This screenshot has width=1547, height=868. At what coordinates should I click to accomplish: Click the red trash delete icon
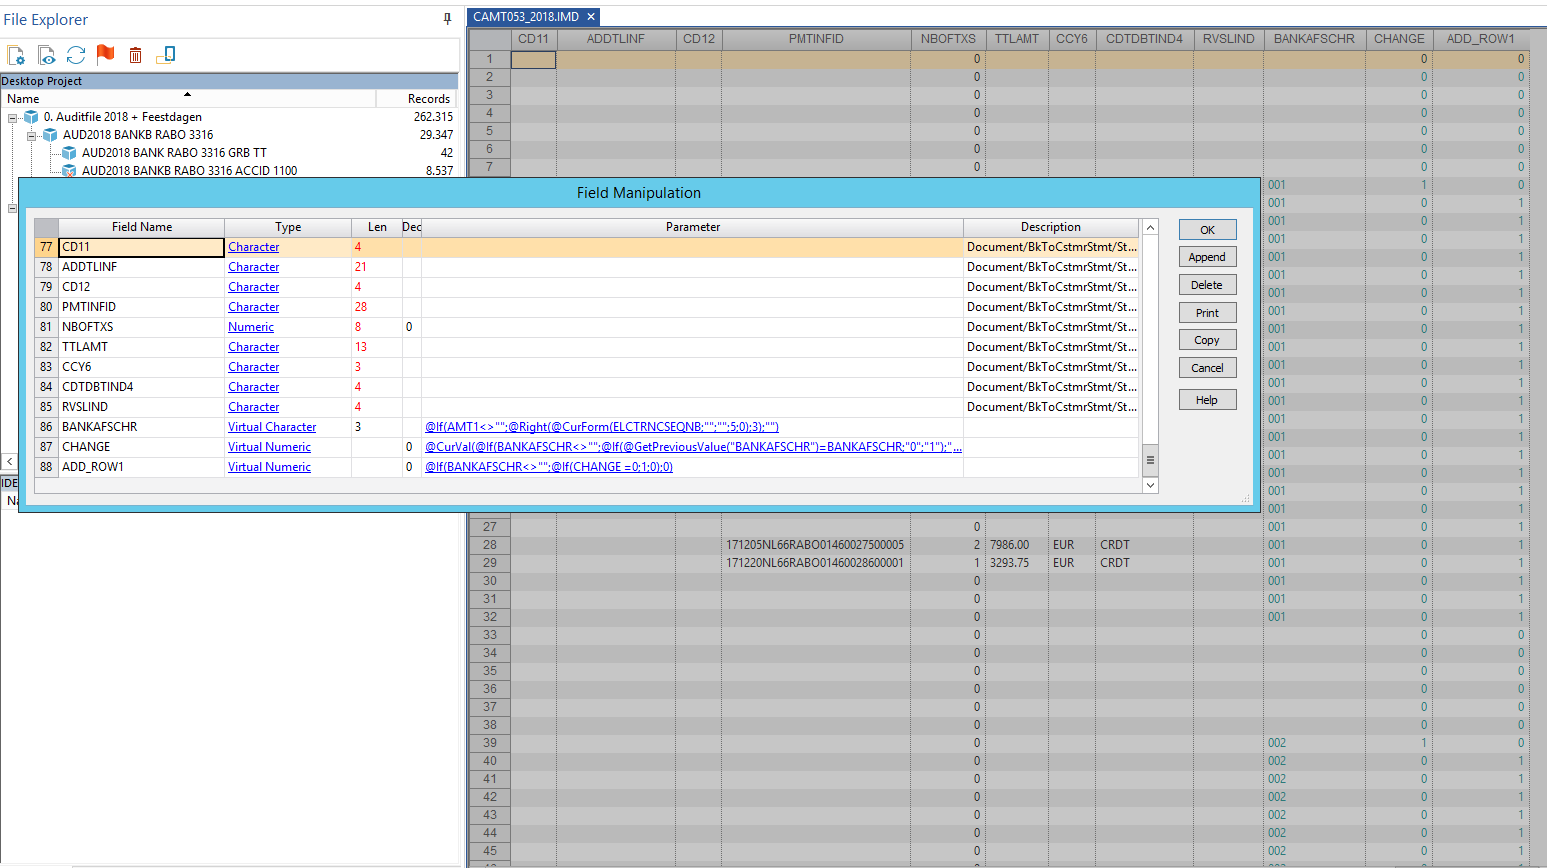(x=135, y=55)
